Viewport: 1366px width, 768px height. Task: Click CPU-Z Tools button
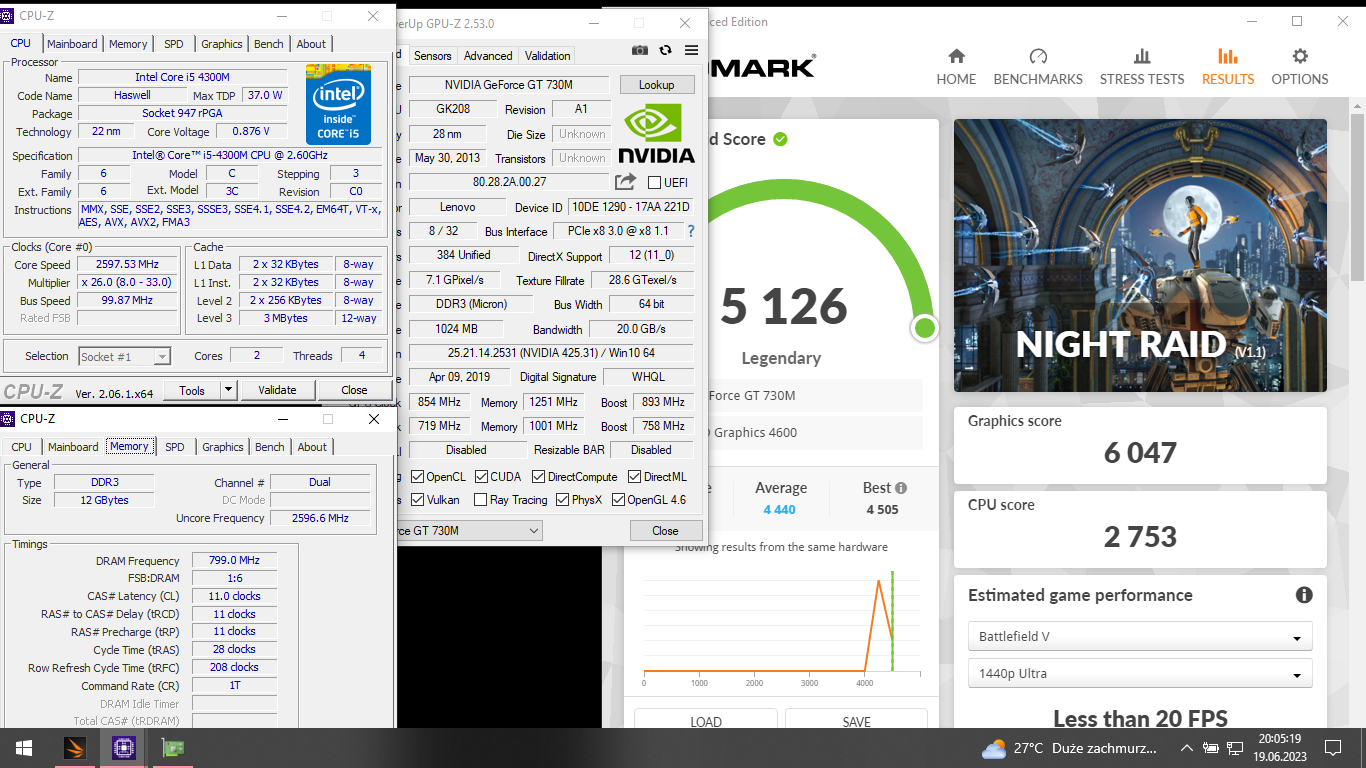(x=192, y=390)
